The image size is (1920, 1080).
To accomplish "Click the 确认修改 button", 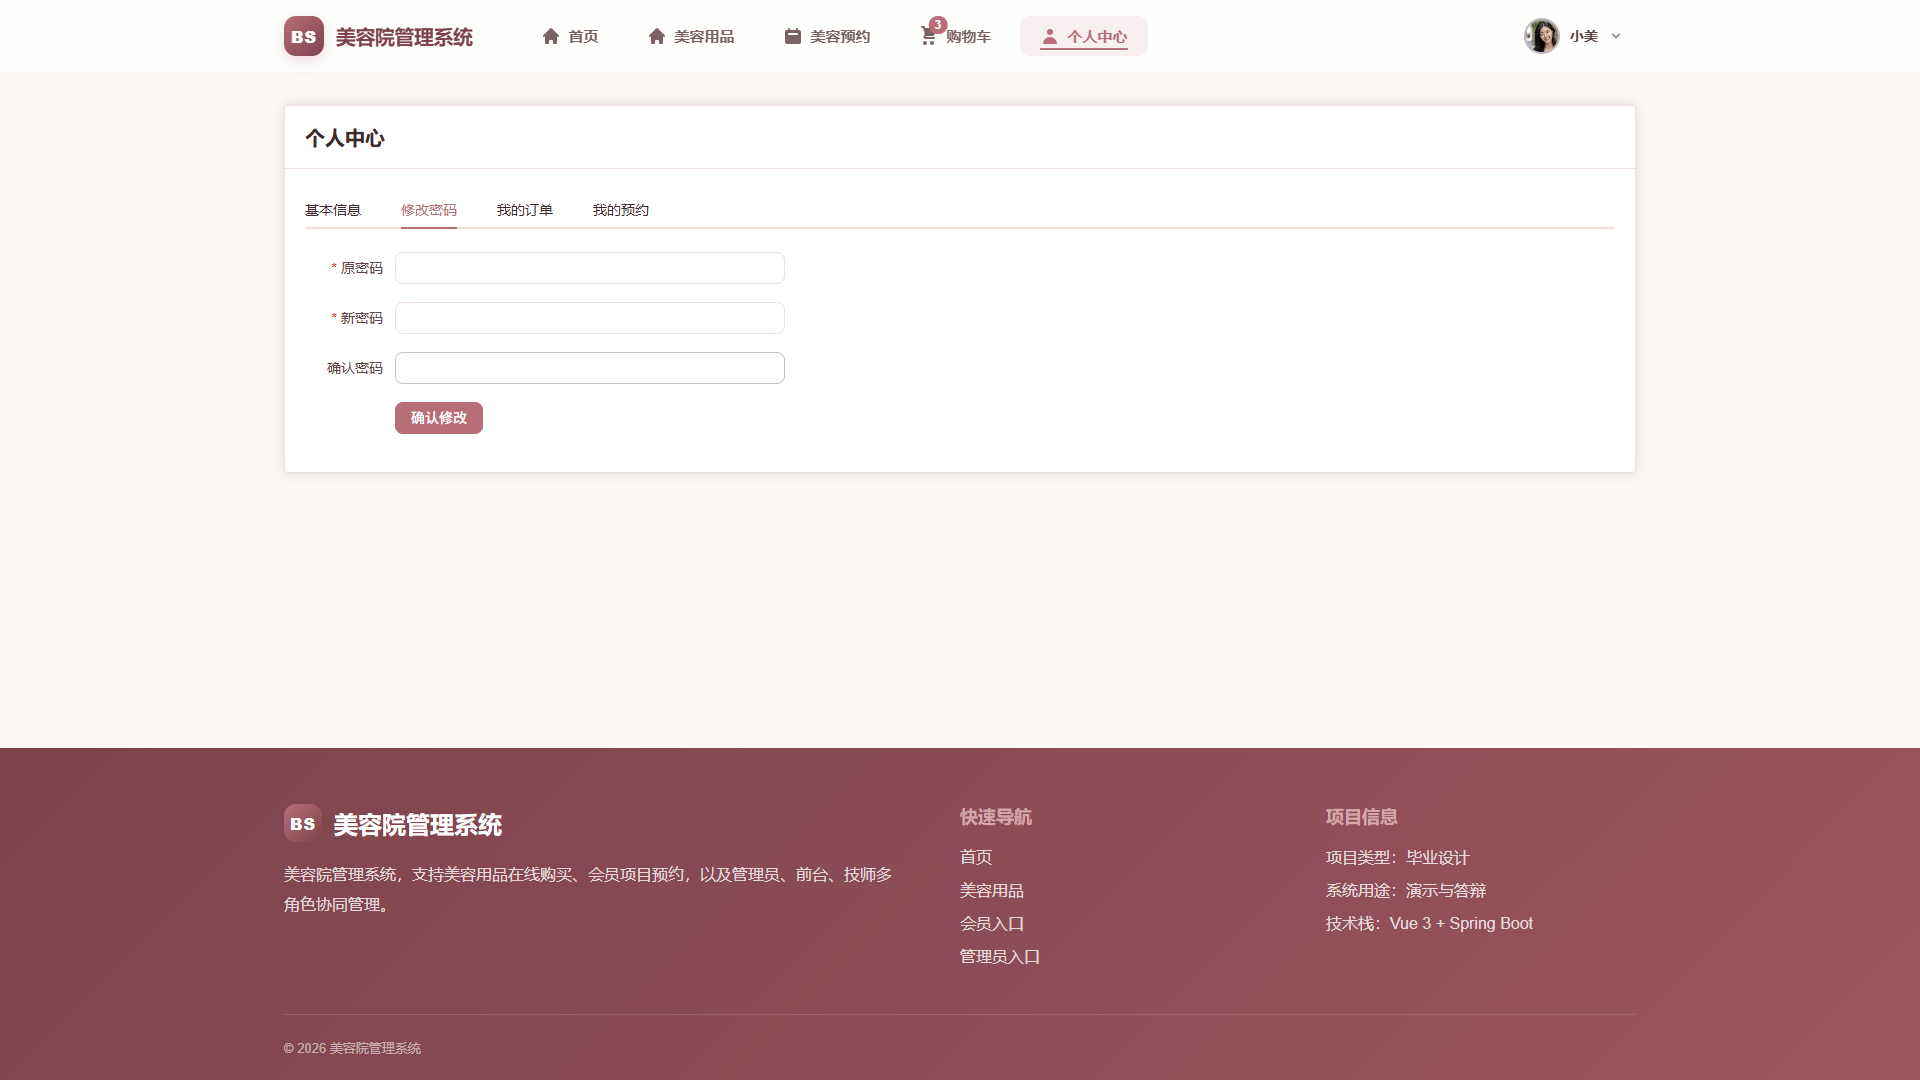I will 439,418.
